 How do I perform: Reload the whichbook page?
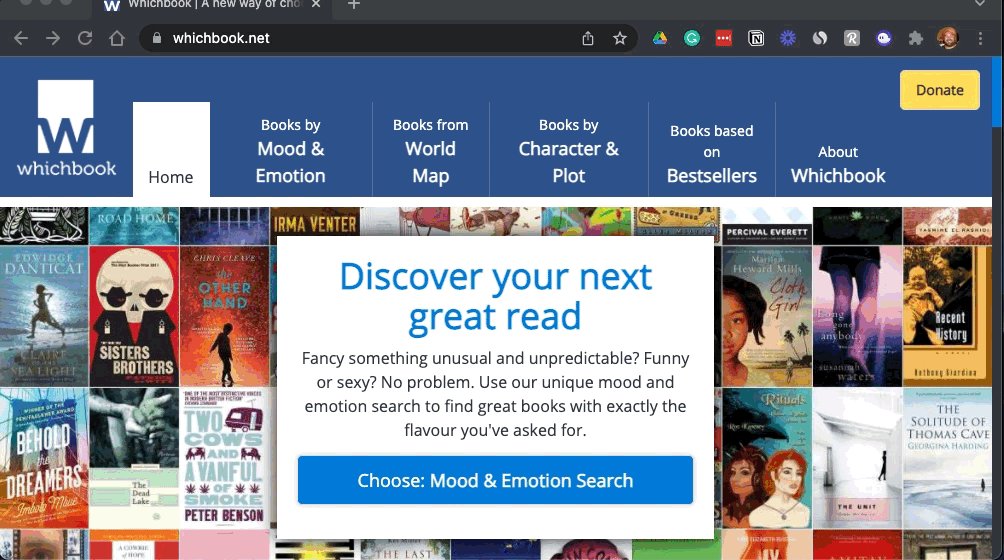(85, 38)
